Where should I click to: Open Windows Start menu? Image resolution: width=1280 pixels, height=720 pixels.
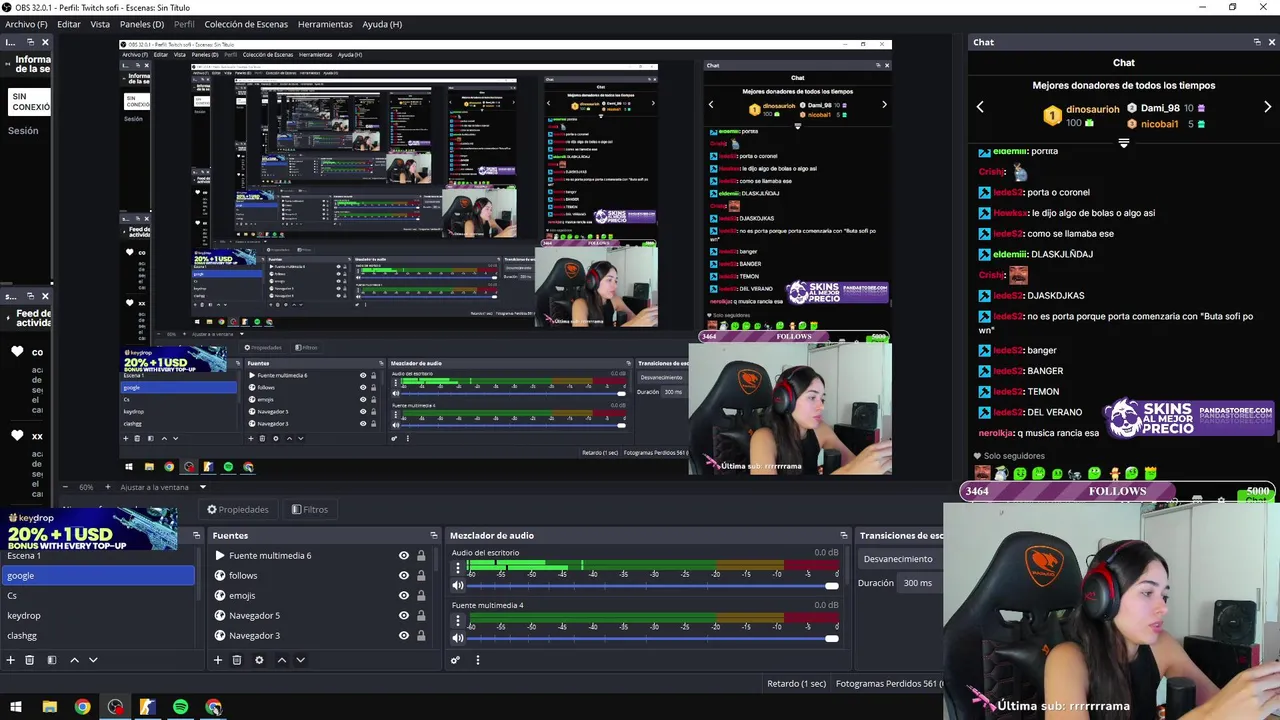[x=16, y=707]
